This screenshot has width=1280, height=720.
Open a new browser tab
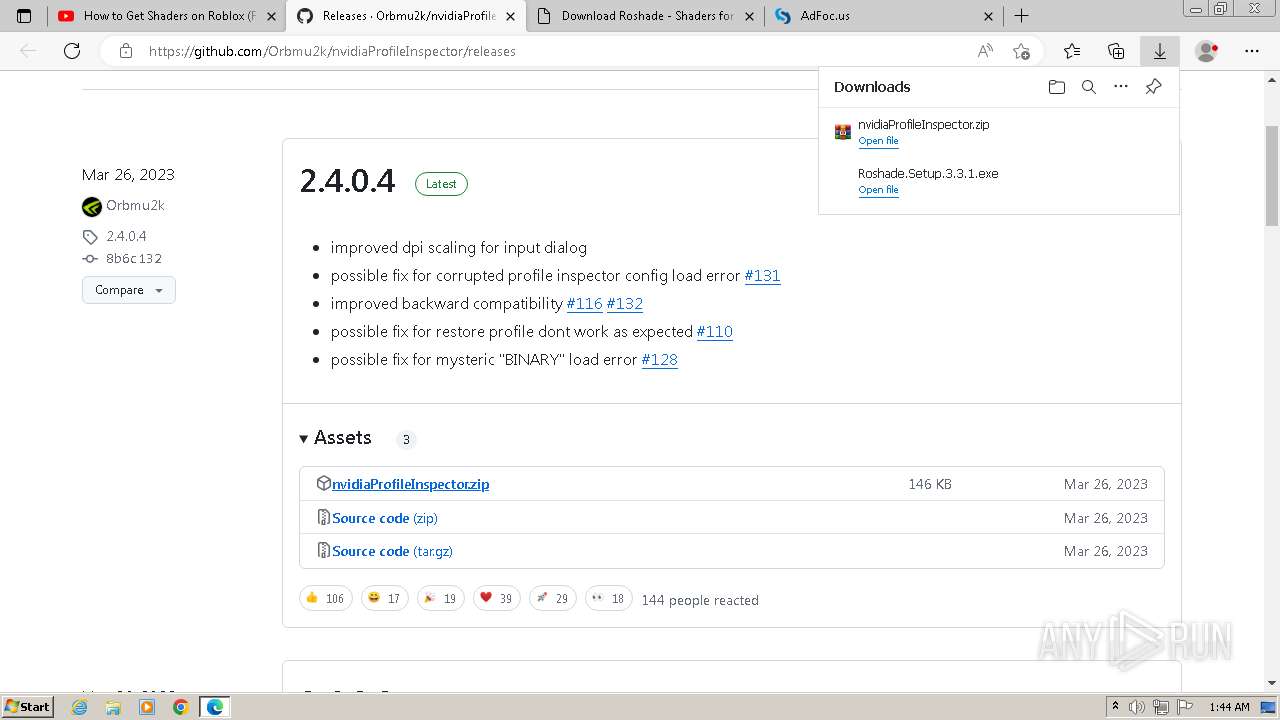coord(1021,16)
